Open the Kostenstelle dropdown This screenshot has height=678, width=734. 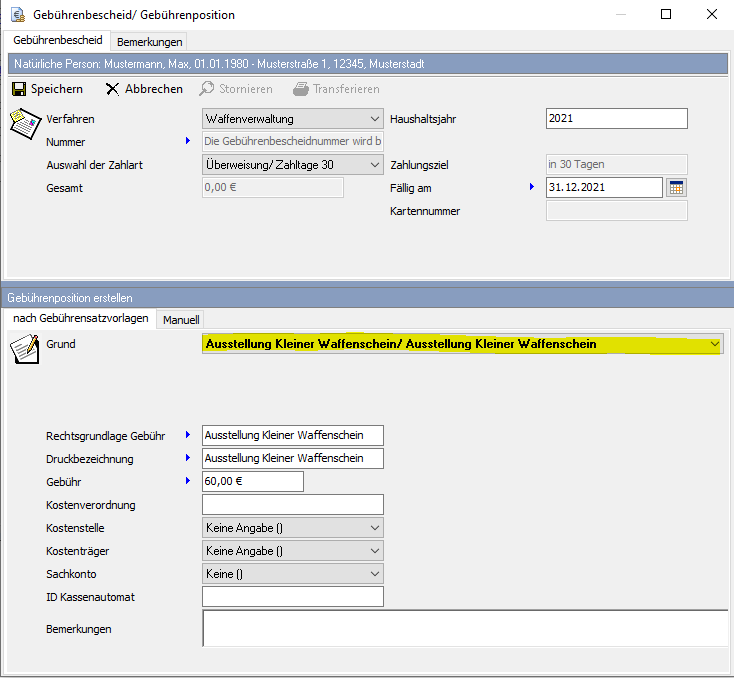374,528
